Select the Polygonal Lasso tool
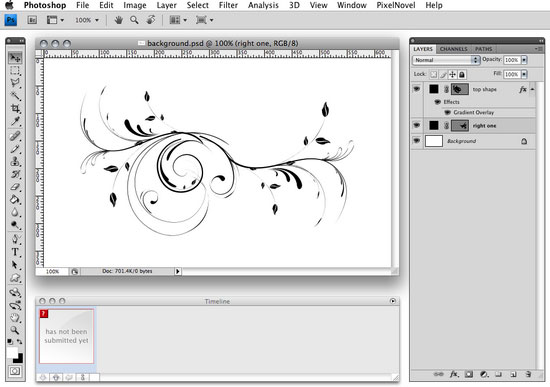 (15, 83)
